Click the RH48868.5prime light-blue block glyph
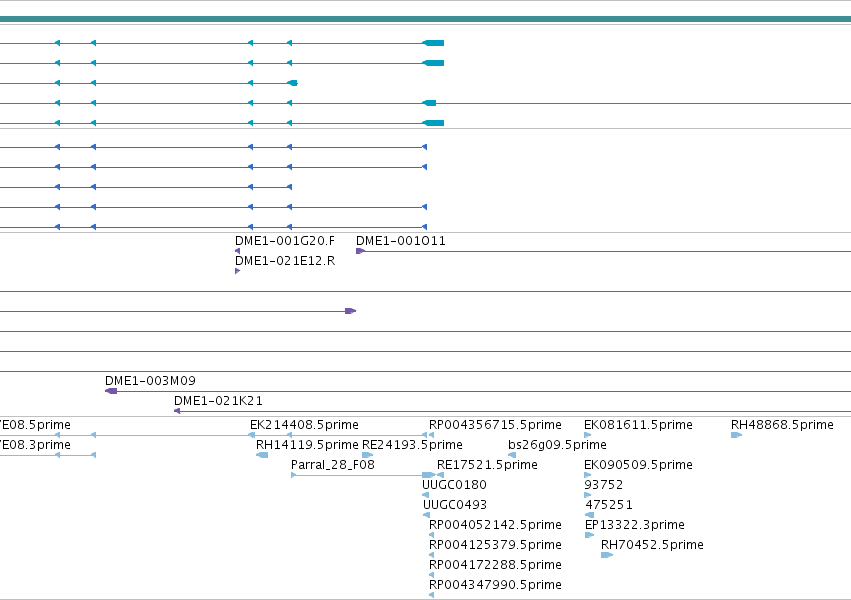The image size is (851, 600). coord(736,435)
